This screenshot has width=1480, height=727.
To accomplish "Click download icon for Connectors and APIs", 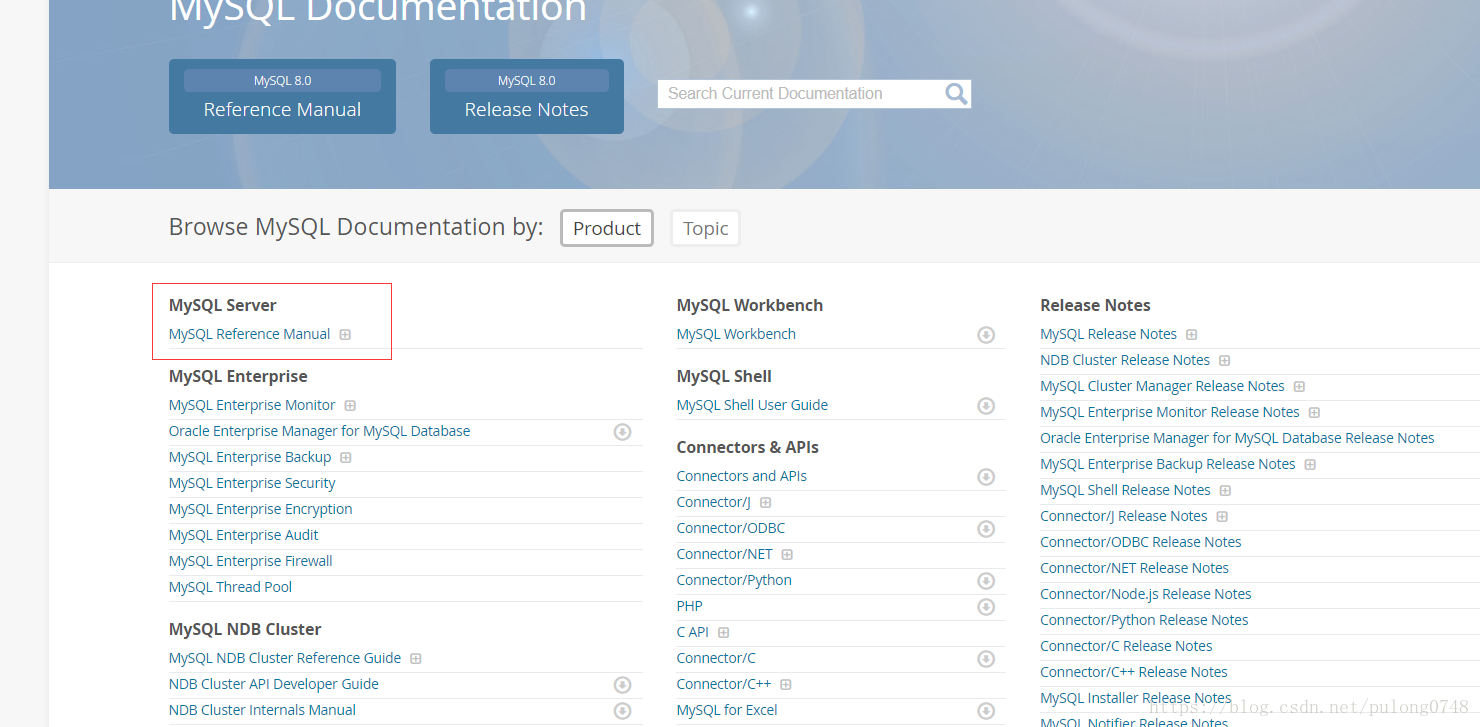I will tap(986, 477).
